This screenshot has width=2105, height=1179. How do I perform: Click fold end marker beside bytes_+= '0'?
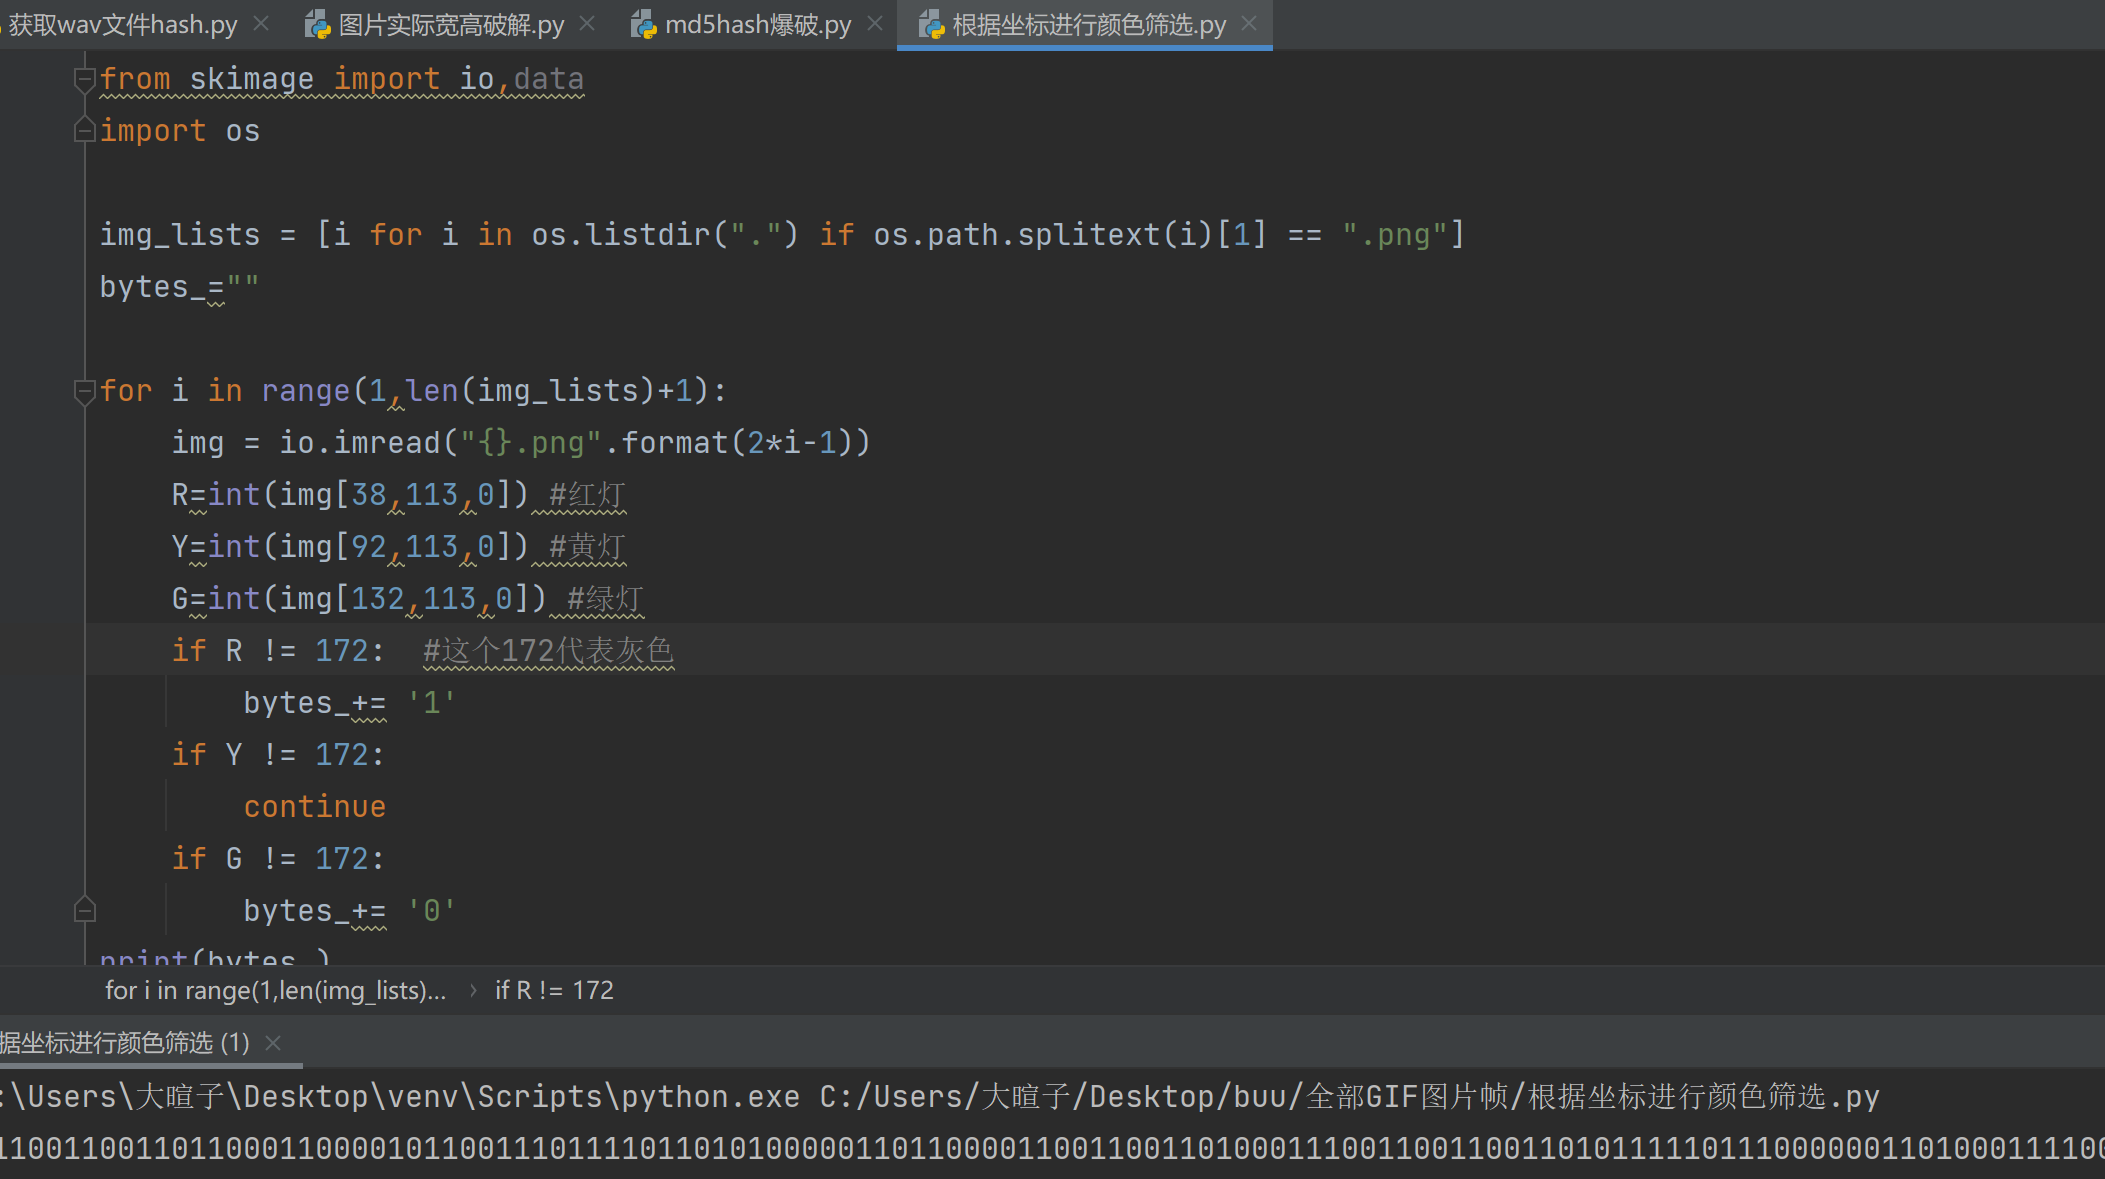pyautogui.click(x=85, y=910)
